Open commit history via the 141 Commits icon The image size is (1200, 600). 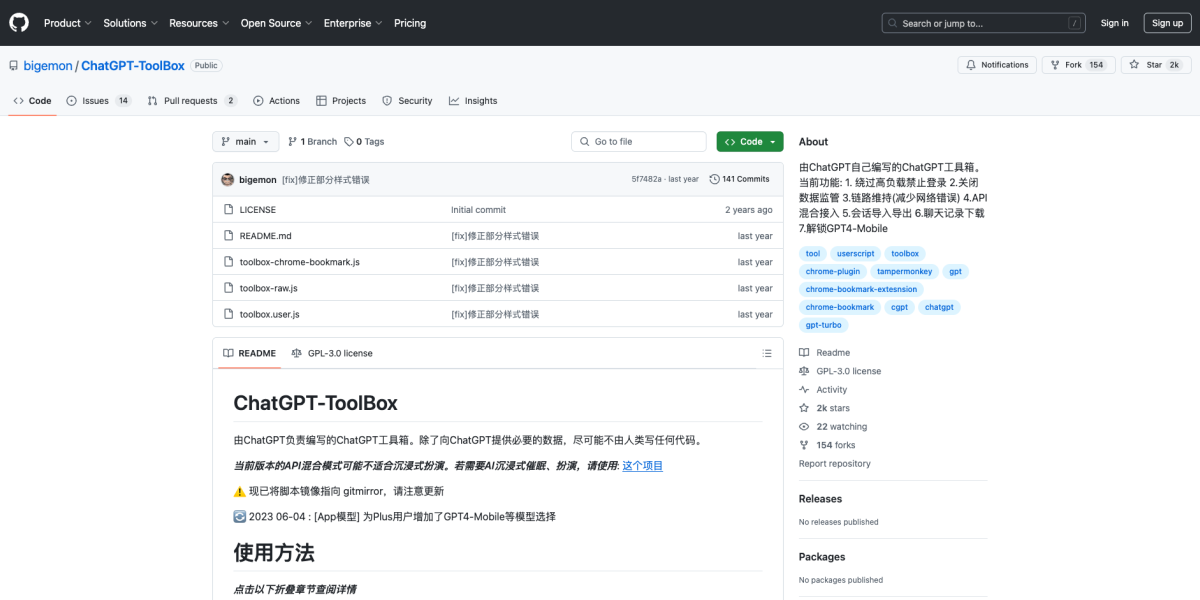point(714,177)
